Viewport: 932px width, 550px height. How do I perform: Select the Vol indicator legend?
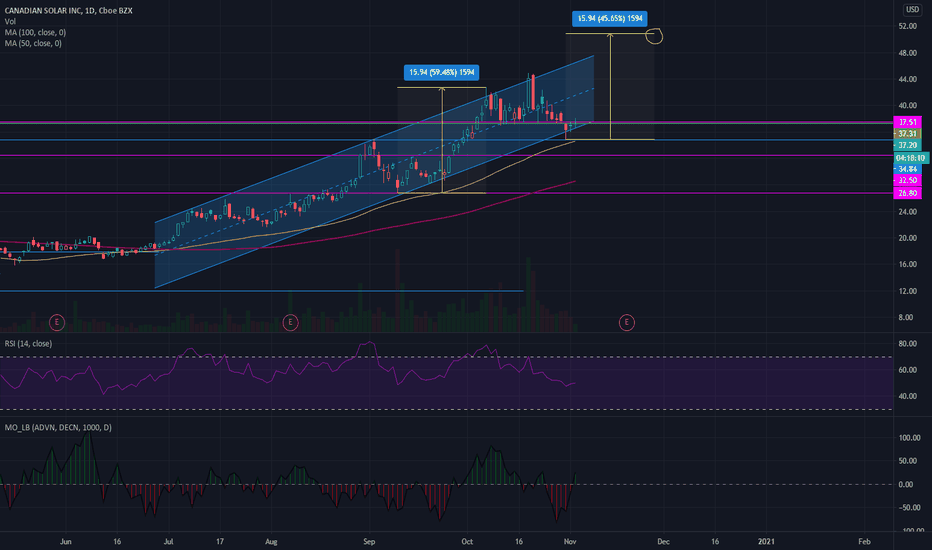(x=10, y=21)
